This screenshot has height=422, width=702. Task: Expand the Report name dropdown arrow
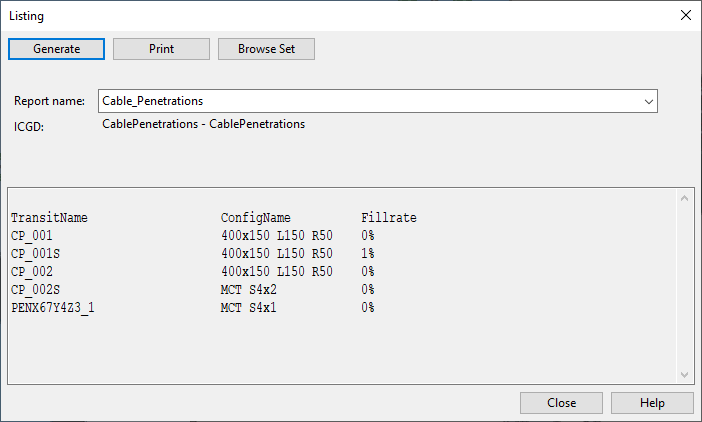[x=648, y=102]
